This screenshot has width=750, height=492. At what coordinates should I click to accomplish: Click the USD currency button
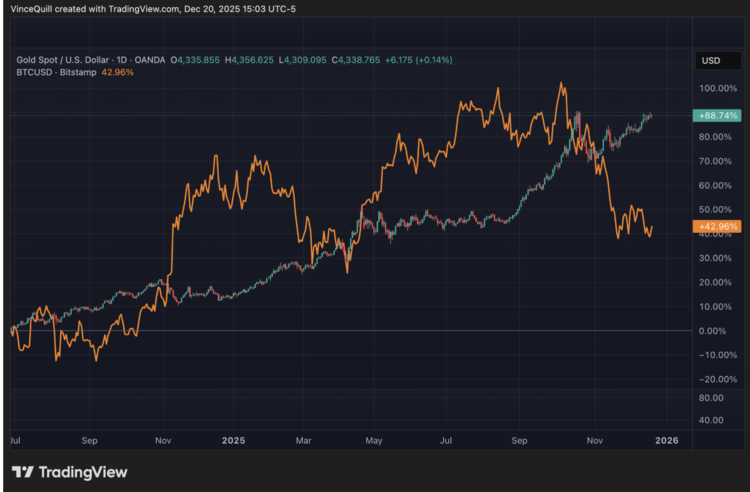pyautogui.click(x=717, y=61)
